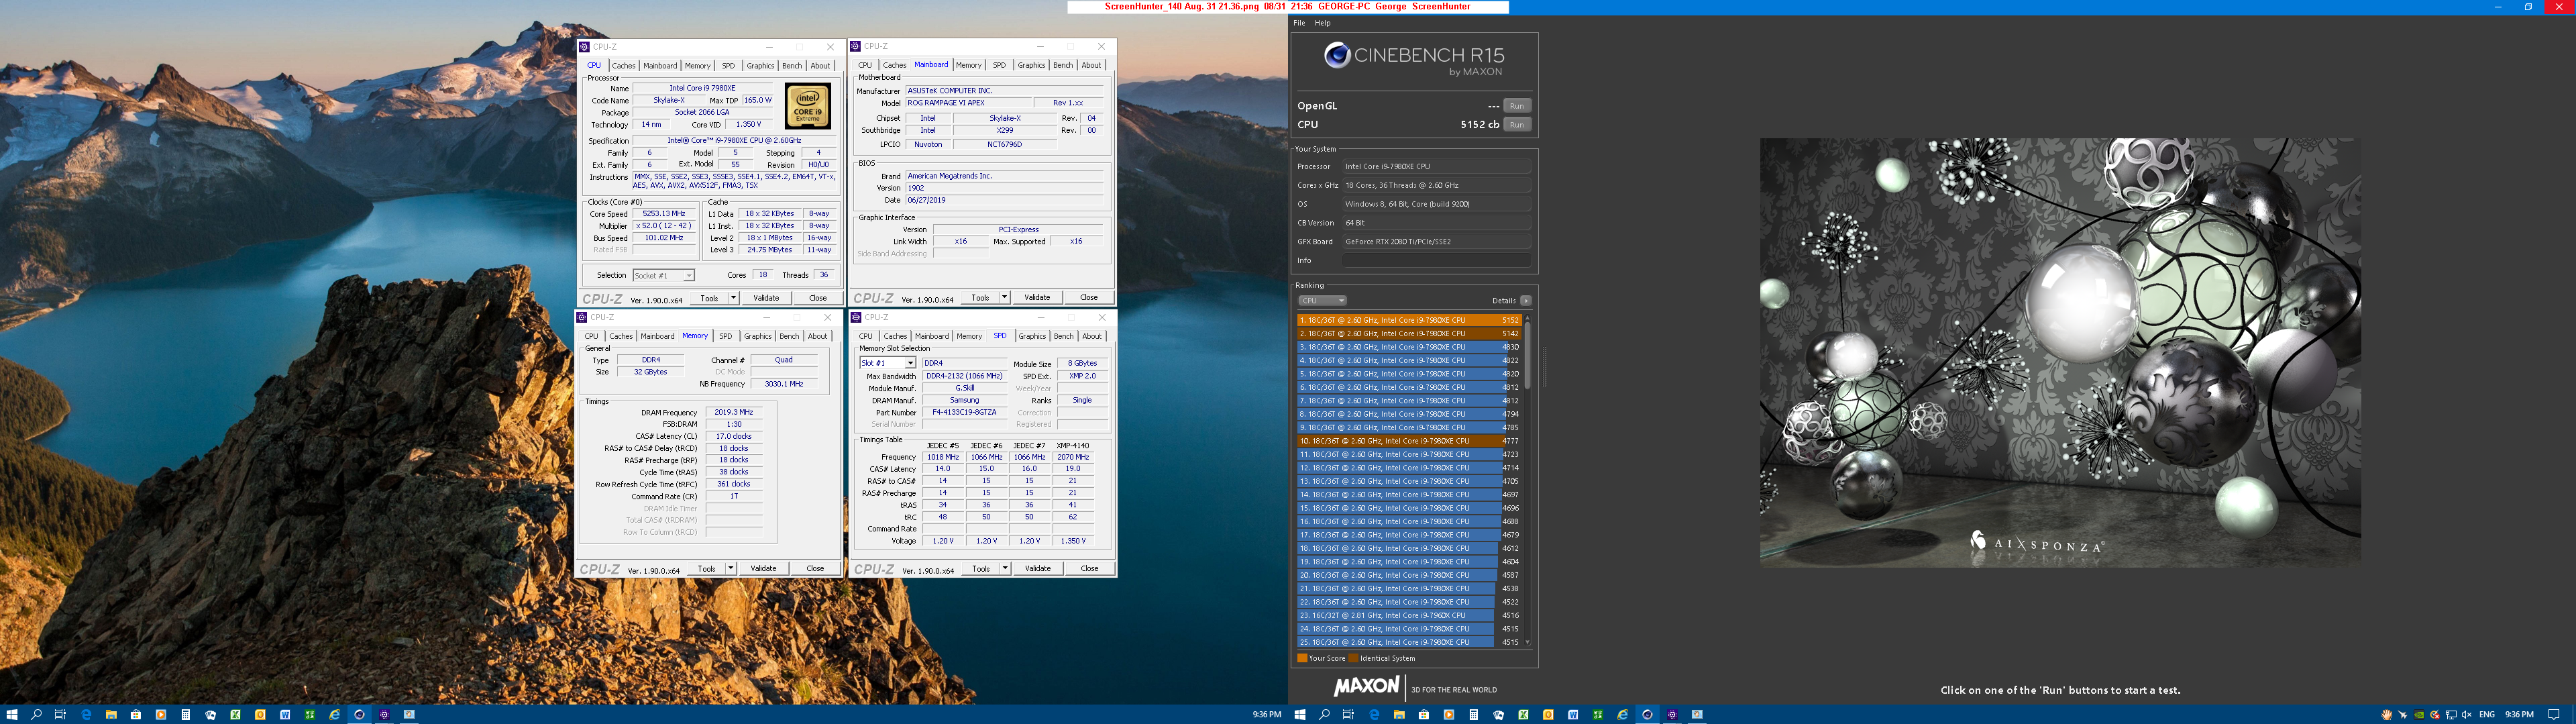Select the active Cinebench icon on the taskbar beneath Cinebench
This screenshot has height=724, width=2576.
tap(1648, 714)
